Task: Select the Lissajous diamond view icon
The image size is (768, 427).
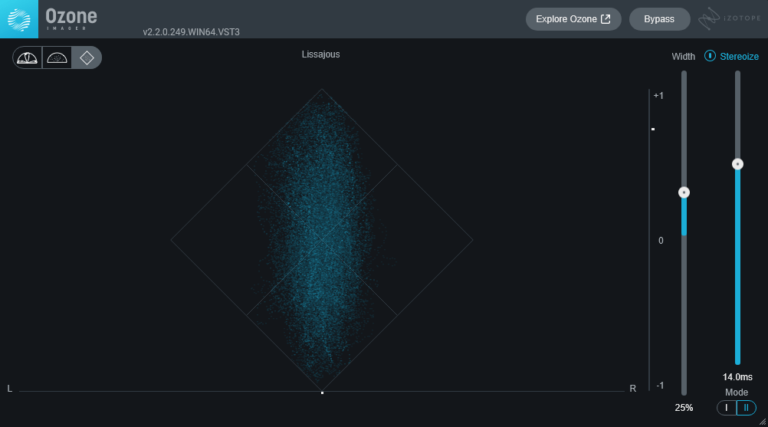Action: point(87,58)
